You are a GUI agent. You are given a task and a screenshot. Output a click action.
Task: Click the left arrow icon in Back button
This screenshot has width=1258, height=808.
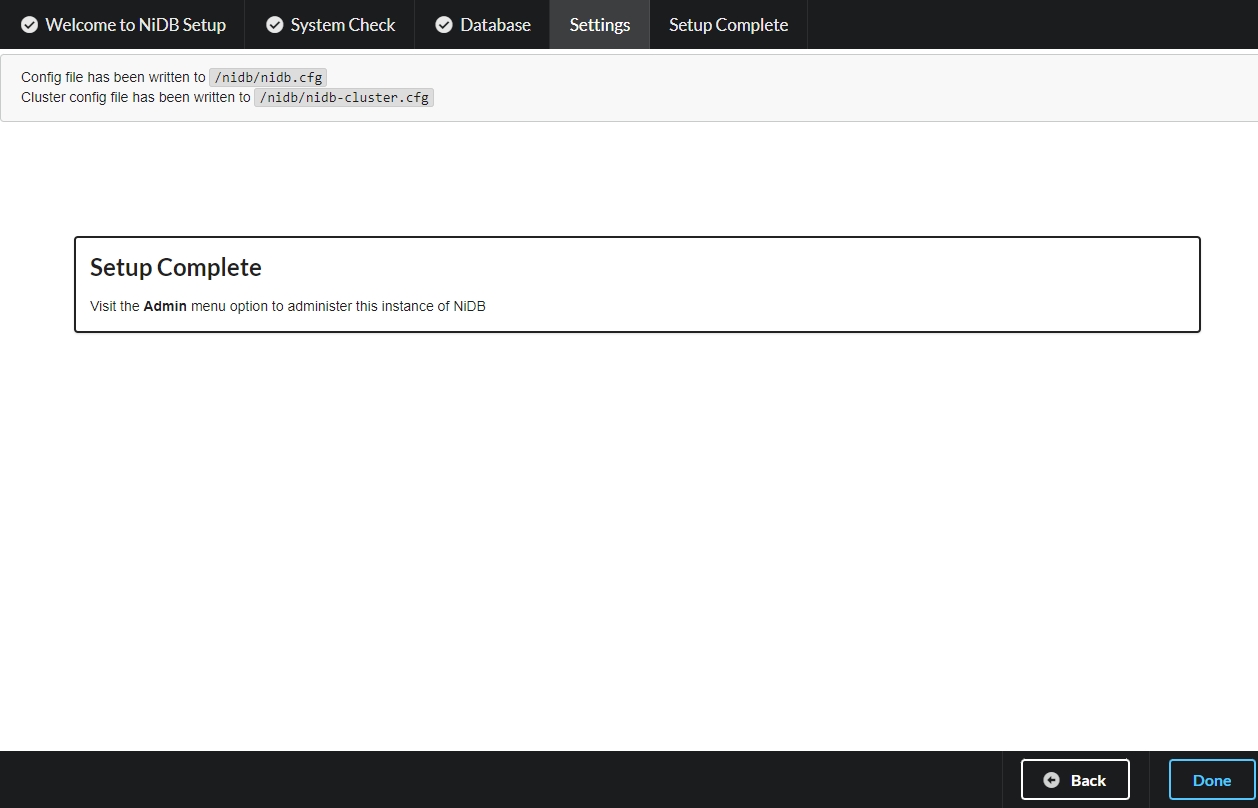click(1051, 780)
